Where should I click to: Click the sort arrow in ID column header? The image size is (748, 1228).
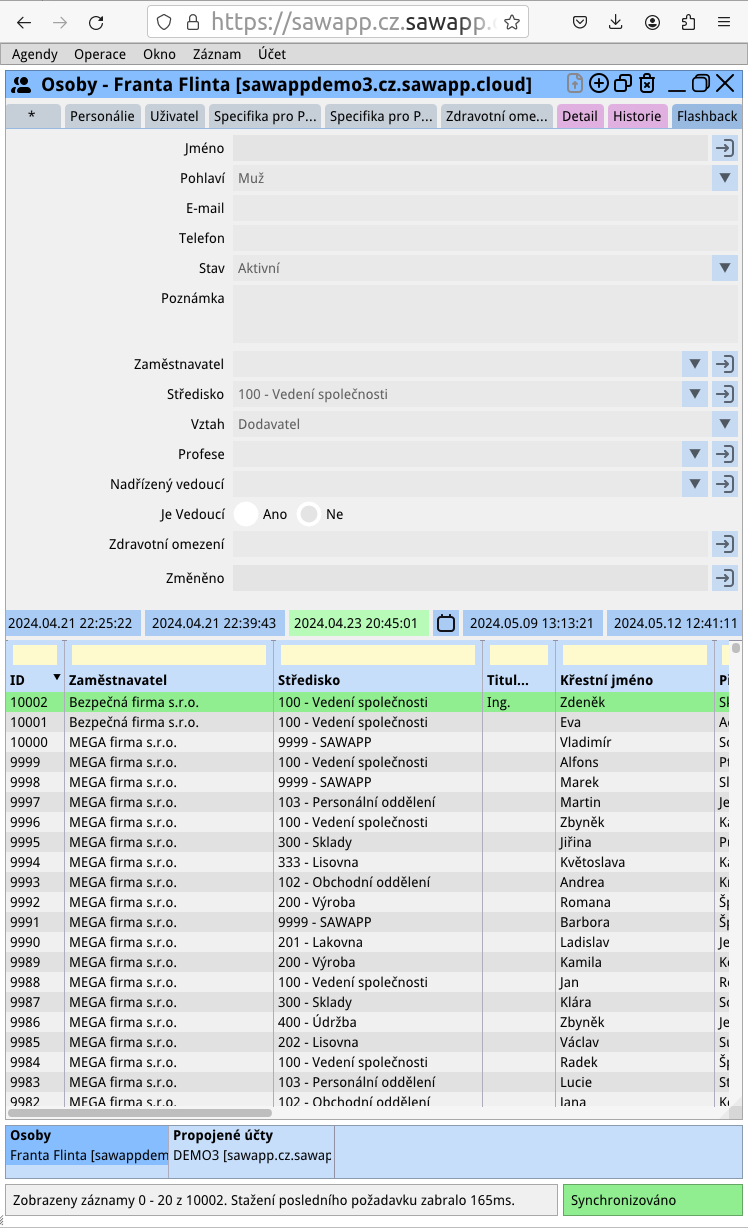(56, 678)
